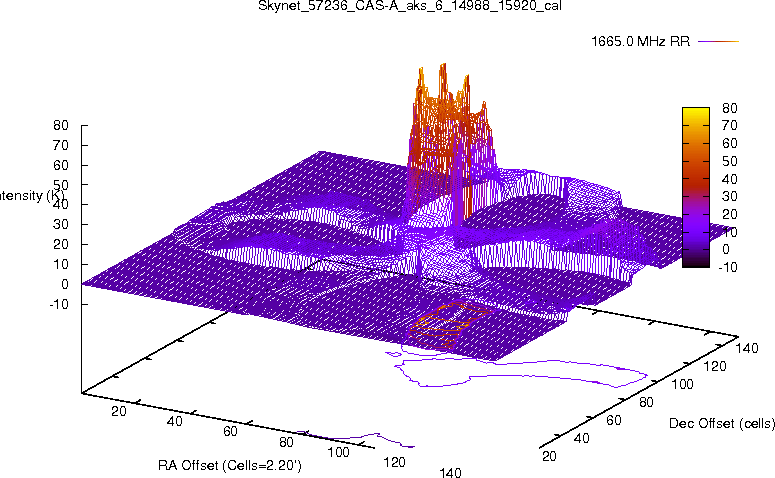Click the 20 label on the color bar
This screenshot has height=478, width=775.
(x=730, y=214)
